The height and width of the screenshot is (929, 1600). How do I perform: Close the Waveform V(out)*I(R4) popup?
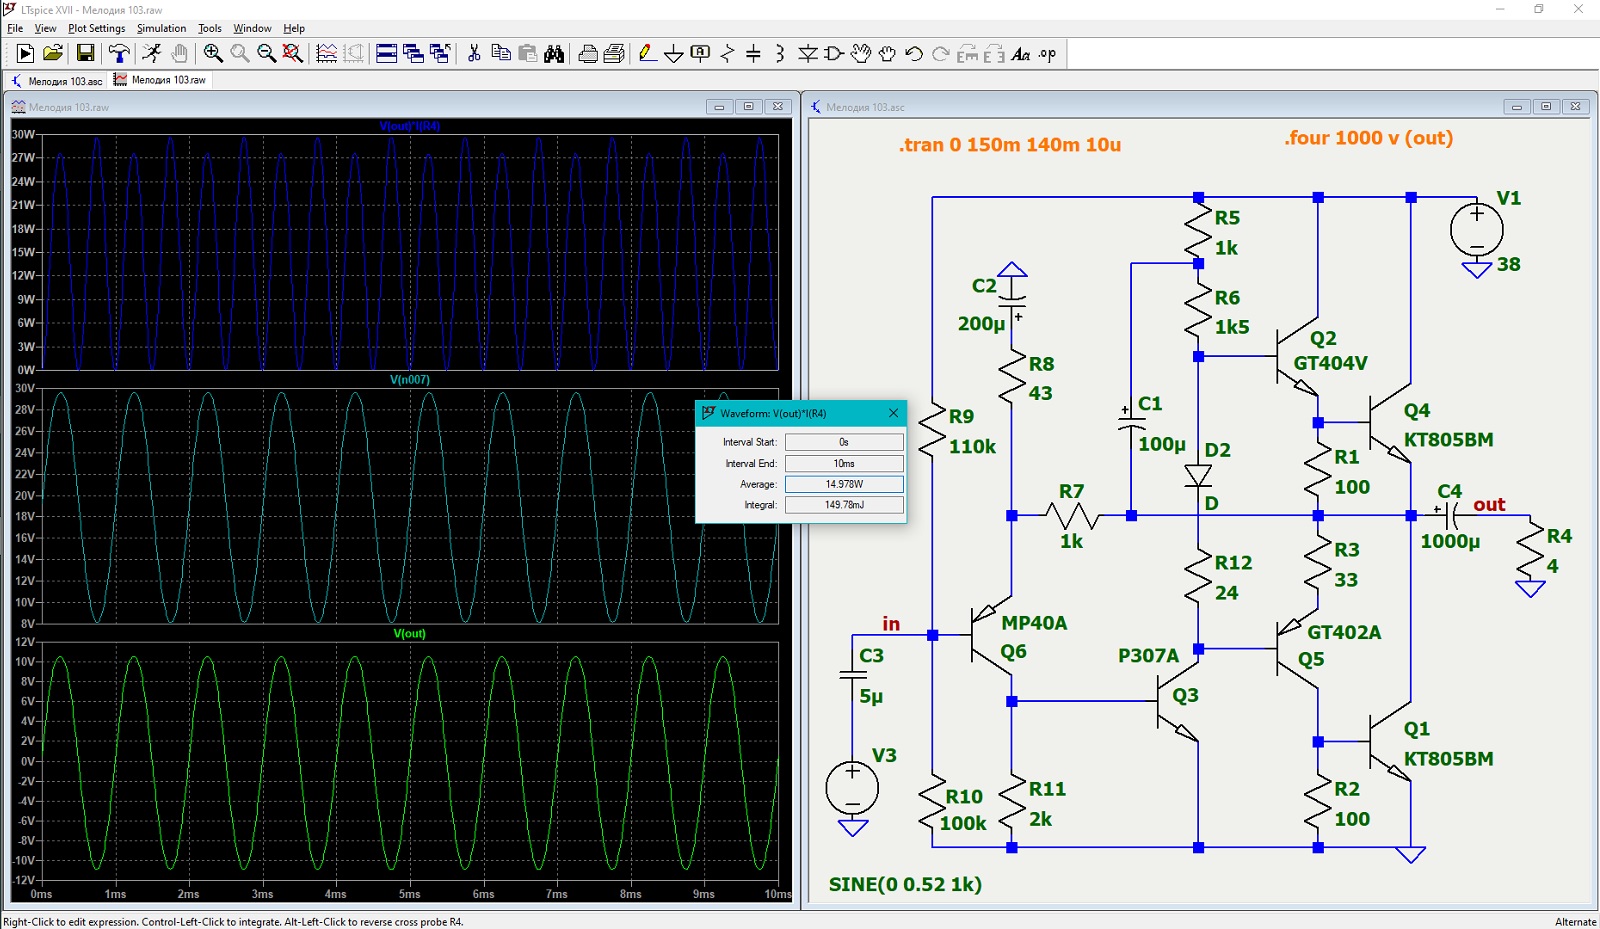(x=893, y=413)
